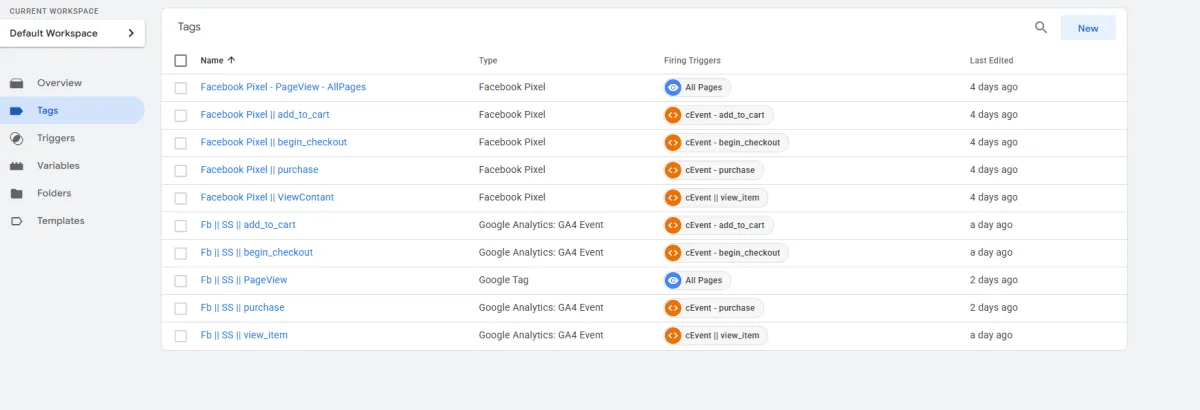The height and width of the screenshot is (410, 1200).
Task: Open the Facebook Pixel || add_to_cart tag
Action: (264, 115)
